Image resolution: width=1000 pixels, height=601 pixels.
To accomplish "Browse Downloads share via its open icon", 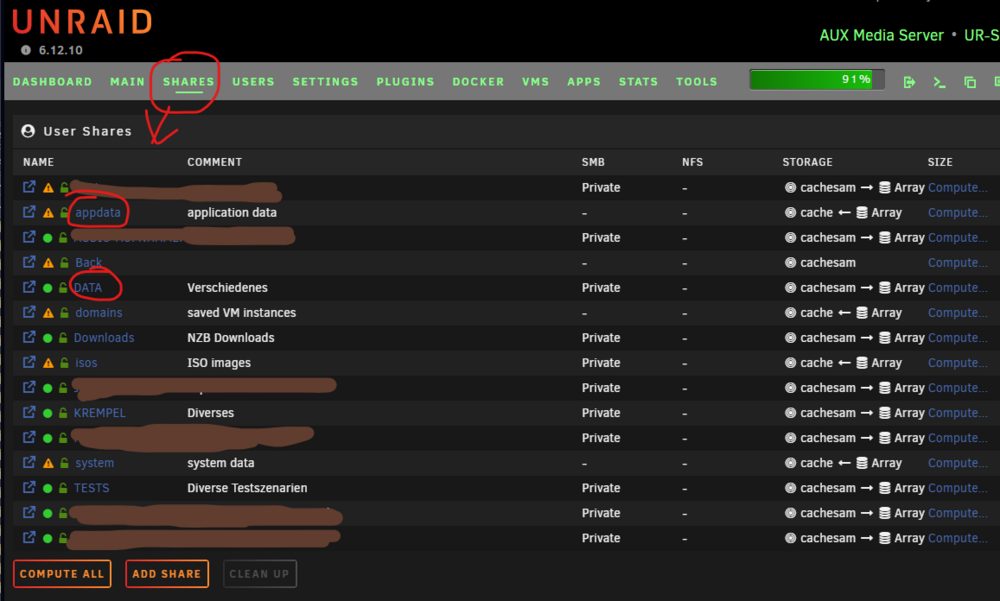I will (29, 337).
